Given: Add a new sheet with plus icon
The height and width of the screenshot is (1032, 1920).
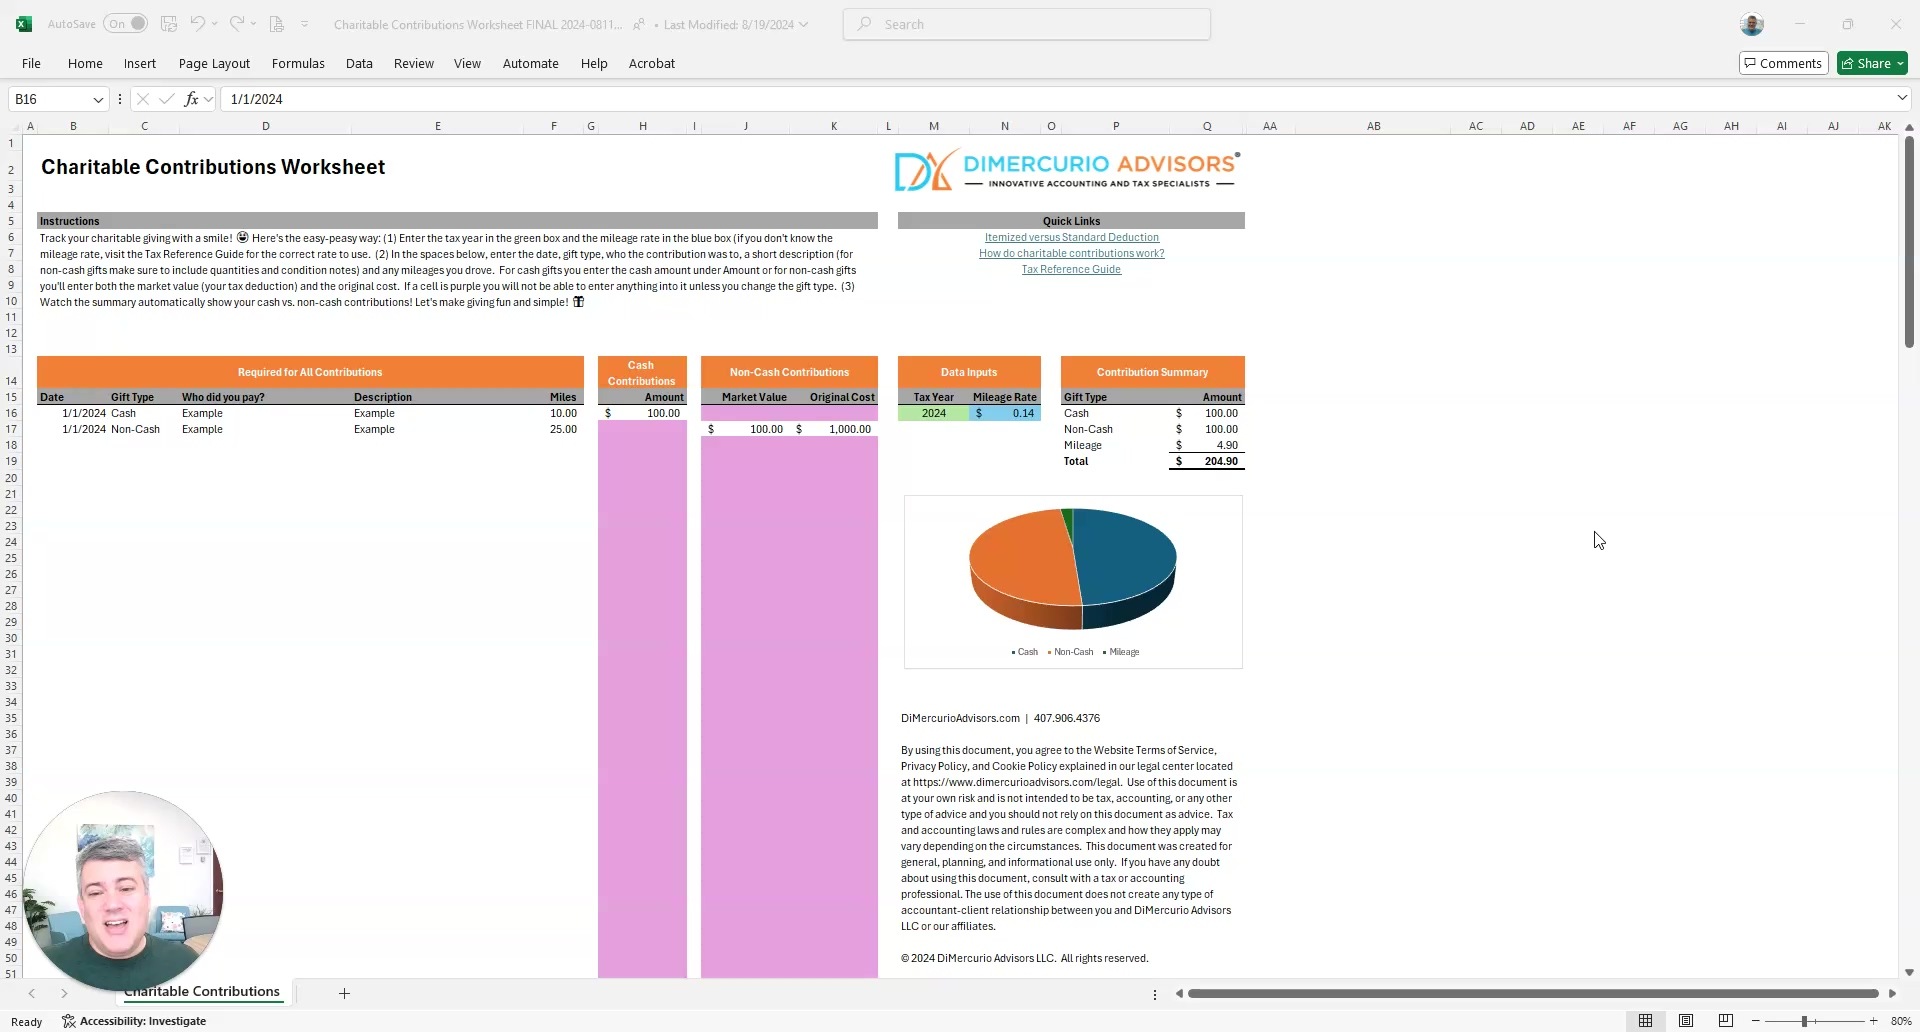Looking at the screenshot, I should [344, 993].
